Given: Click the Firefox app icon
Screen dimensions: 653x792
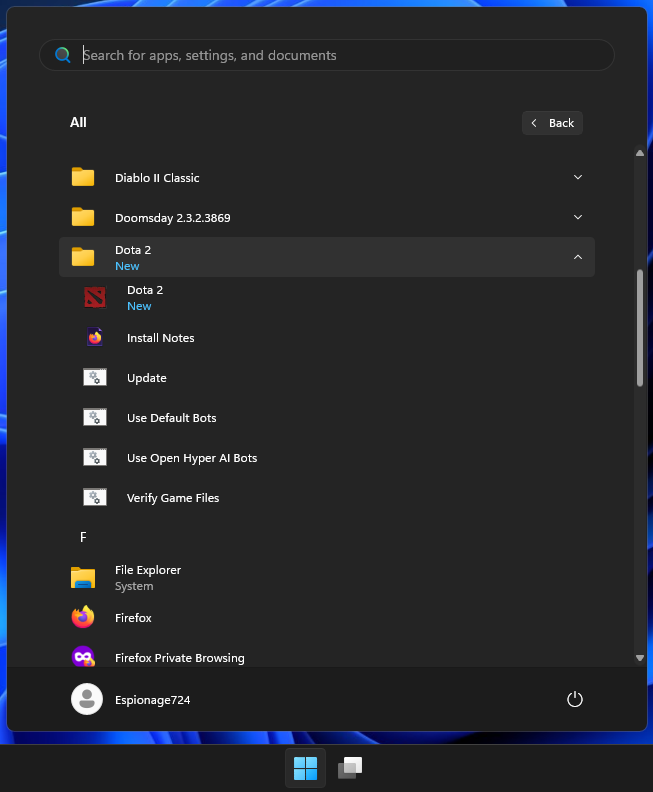Looking at the screenshot, I should point(83,618).
